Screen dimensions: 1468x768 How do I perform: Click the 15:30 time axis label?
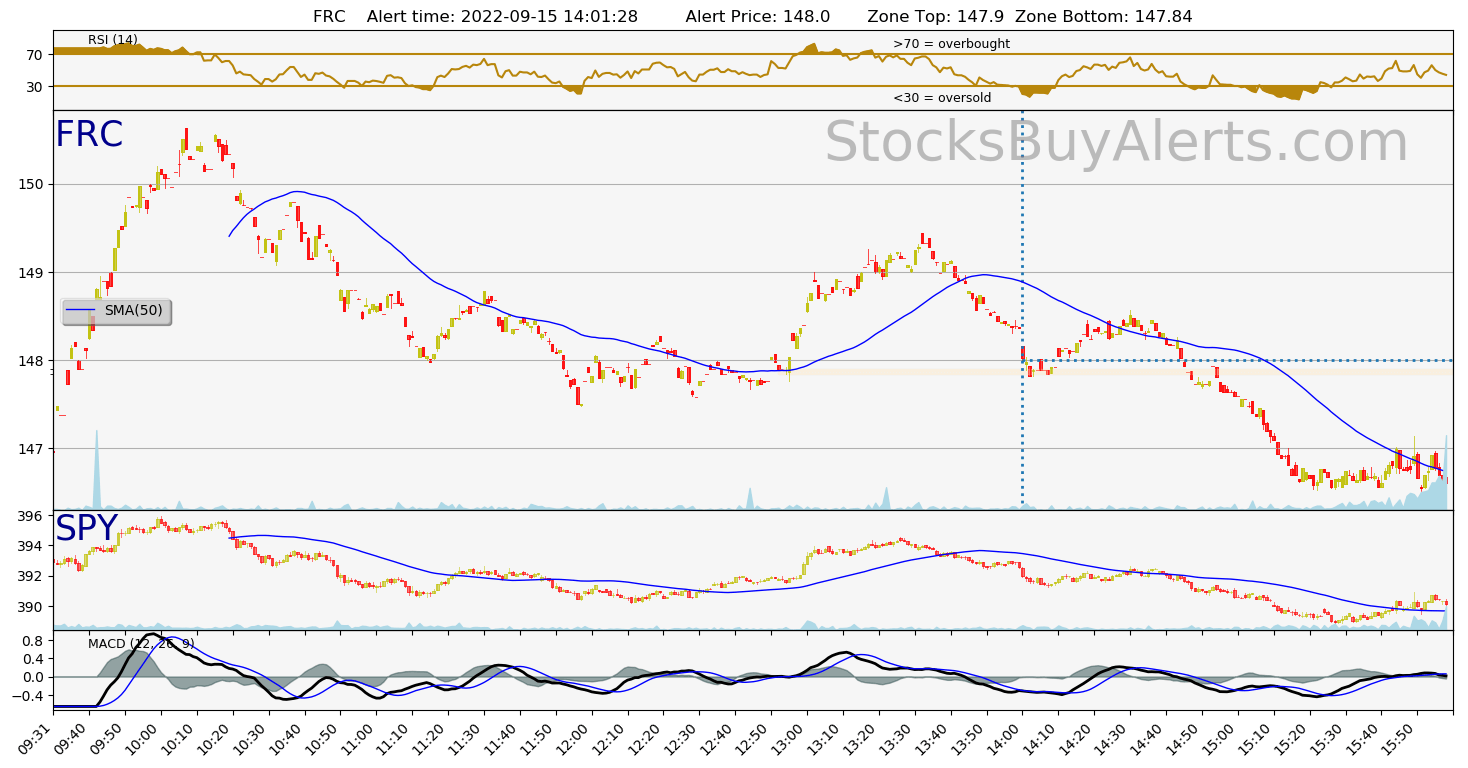point(1327,736)
